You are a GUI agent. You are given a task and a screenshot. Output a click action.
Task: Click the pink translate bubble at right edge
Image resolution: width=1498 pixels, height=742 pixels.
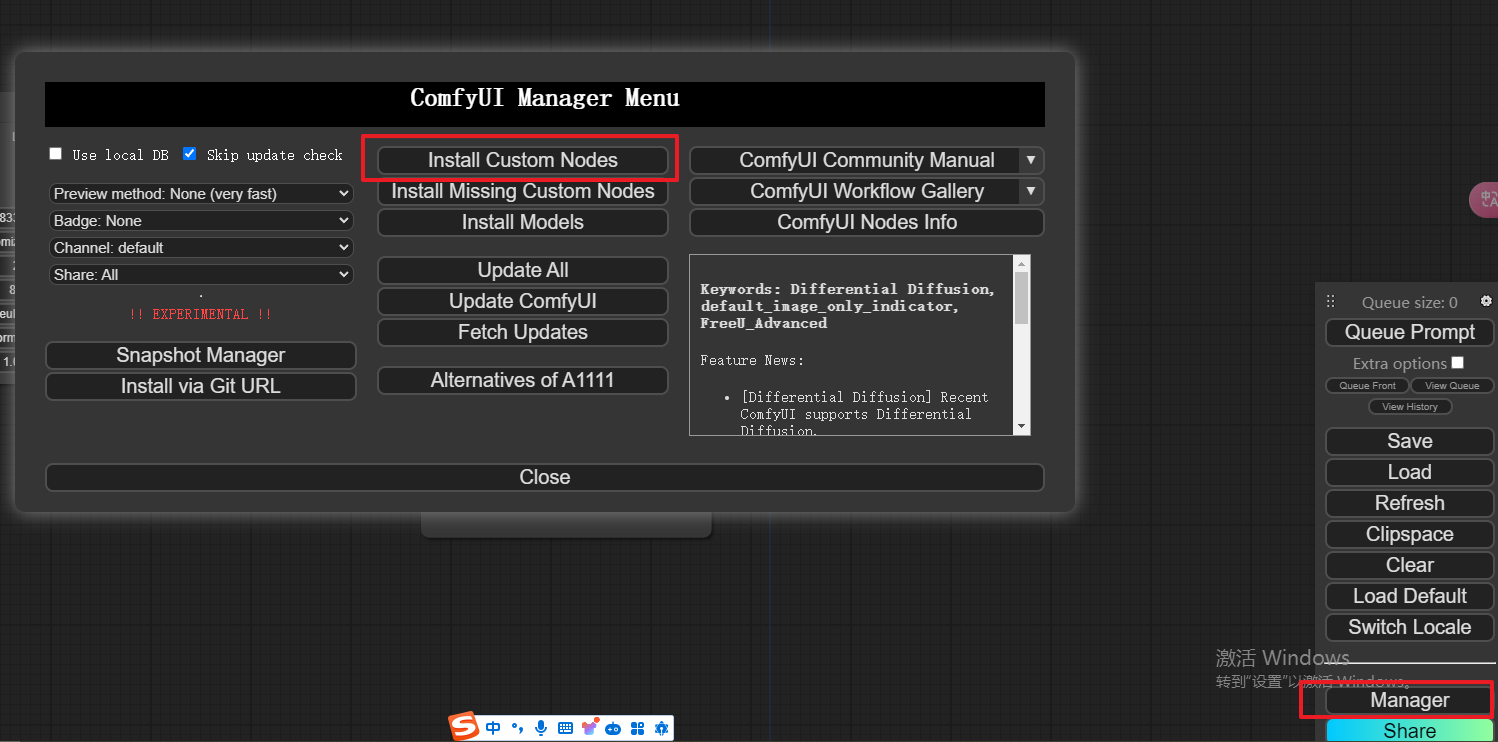point(1484,200)
